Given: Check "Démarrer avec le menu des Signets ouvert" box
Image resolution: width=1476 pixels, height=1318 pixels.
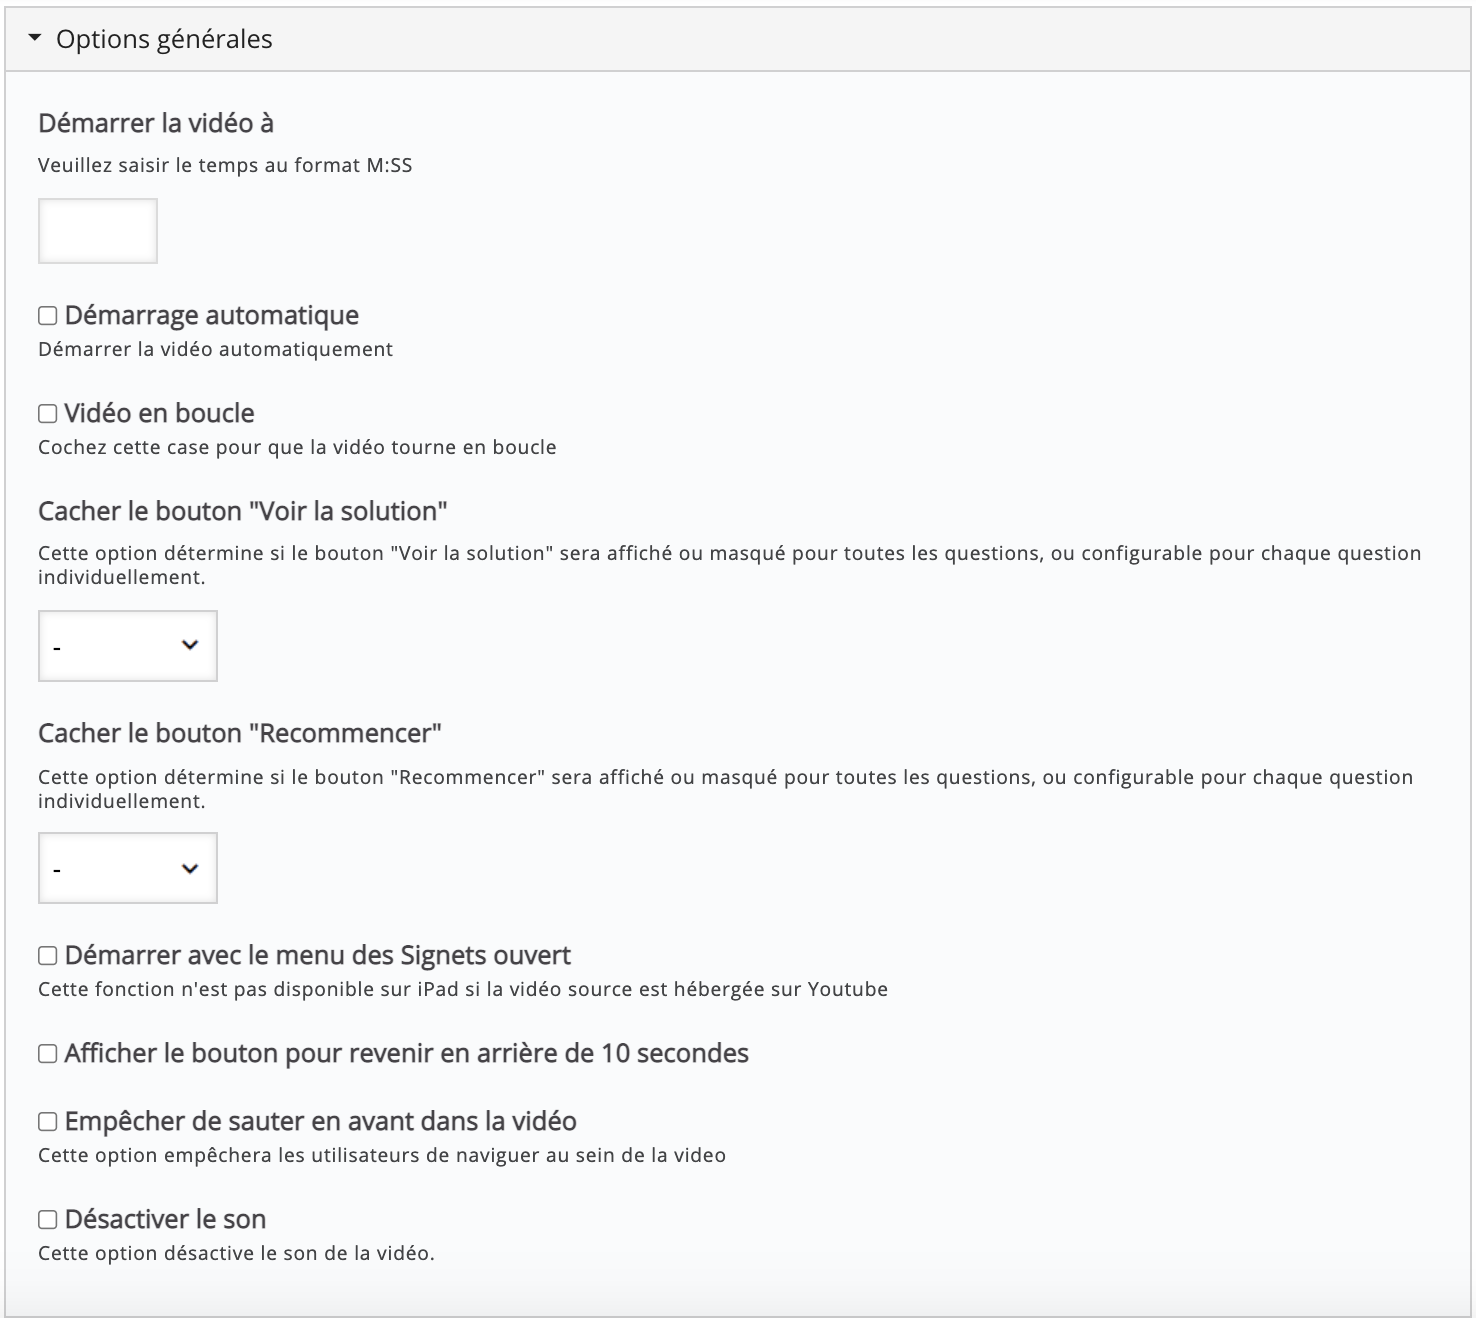Looking at the screenshot, I should (x=48, y=956).
